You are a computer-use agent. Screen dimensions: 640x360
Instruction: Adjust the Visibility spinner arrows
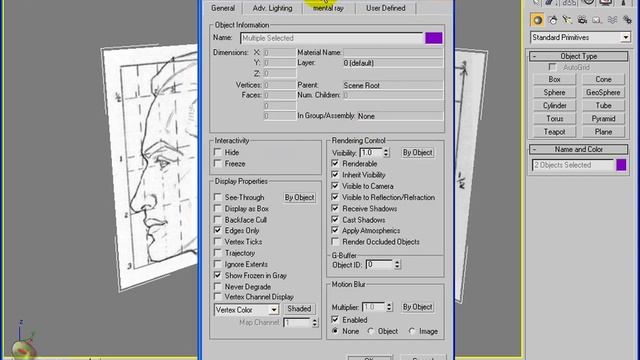[386, 152]
